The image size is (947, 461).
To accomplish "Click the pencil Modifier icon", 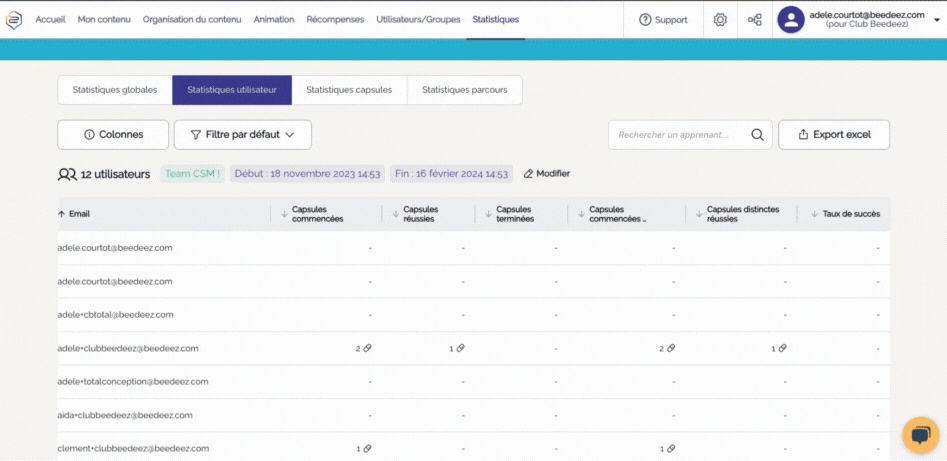I will click(x=529, y=174).
